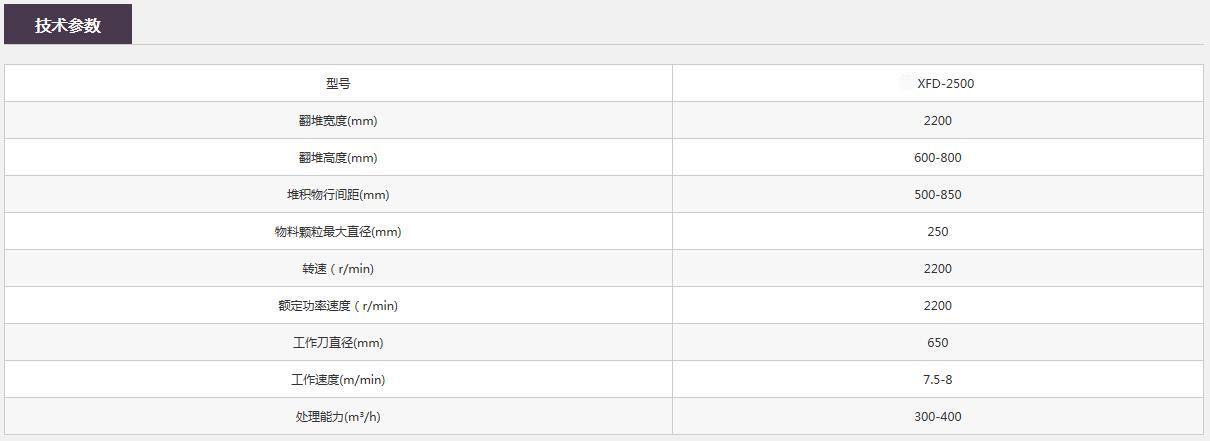Image resolution: width=1210 pixels, height=441 pixels.
Task: Select the XFD-2500 model value
Action: tap(944, 84)
